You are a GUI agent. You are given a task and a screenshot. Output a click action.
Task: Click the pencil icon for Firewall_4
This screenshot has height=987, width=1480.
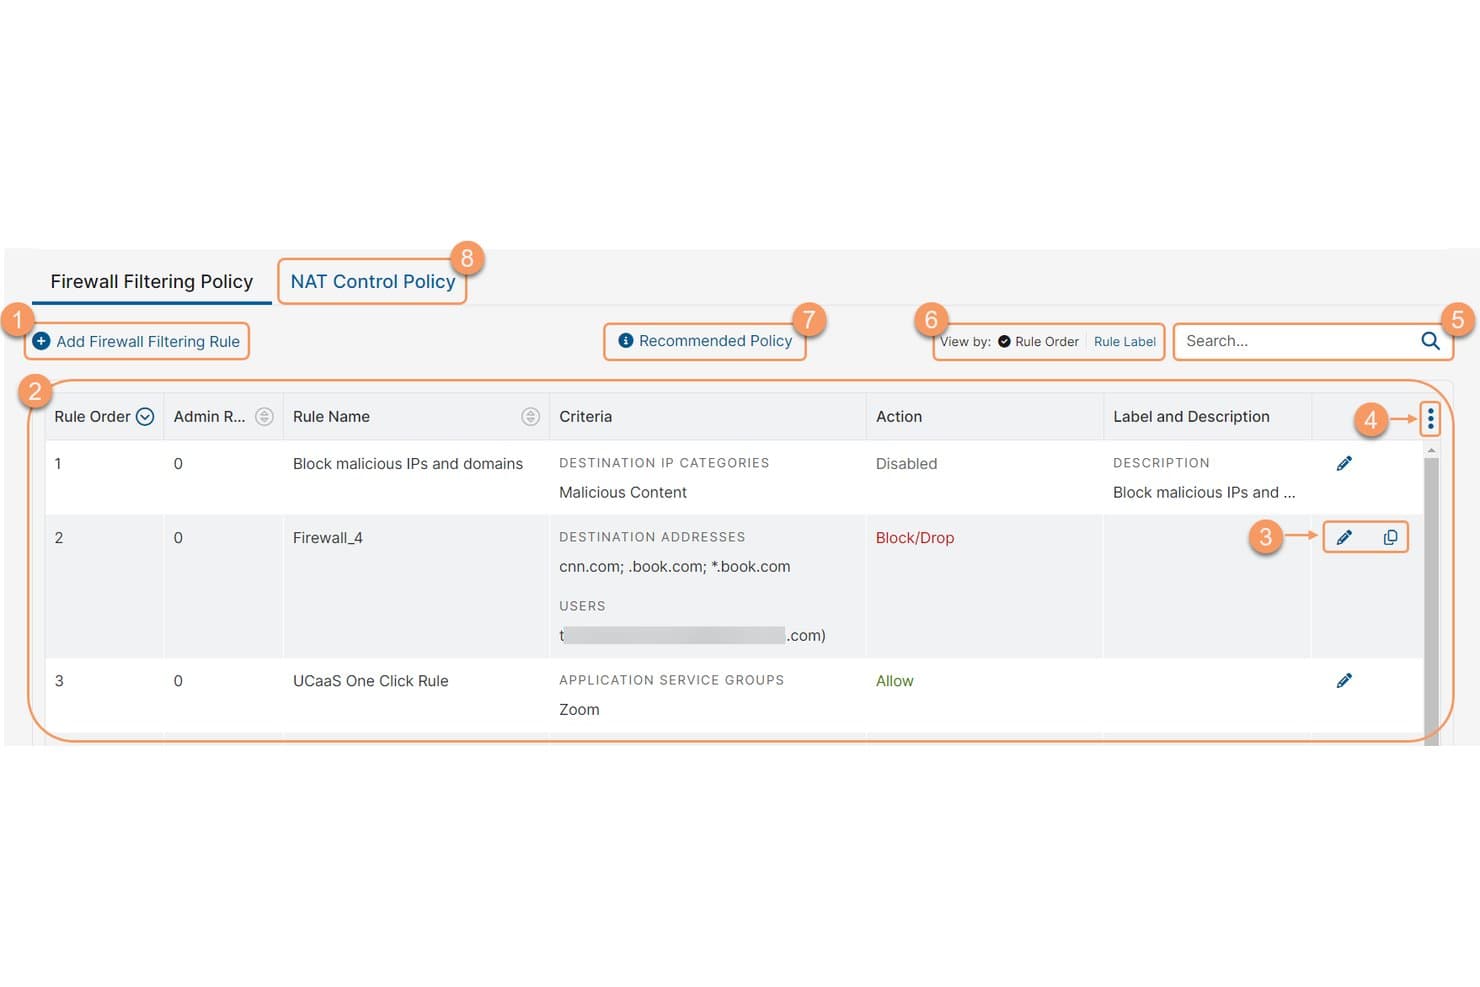click(1344, 537)
